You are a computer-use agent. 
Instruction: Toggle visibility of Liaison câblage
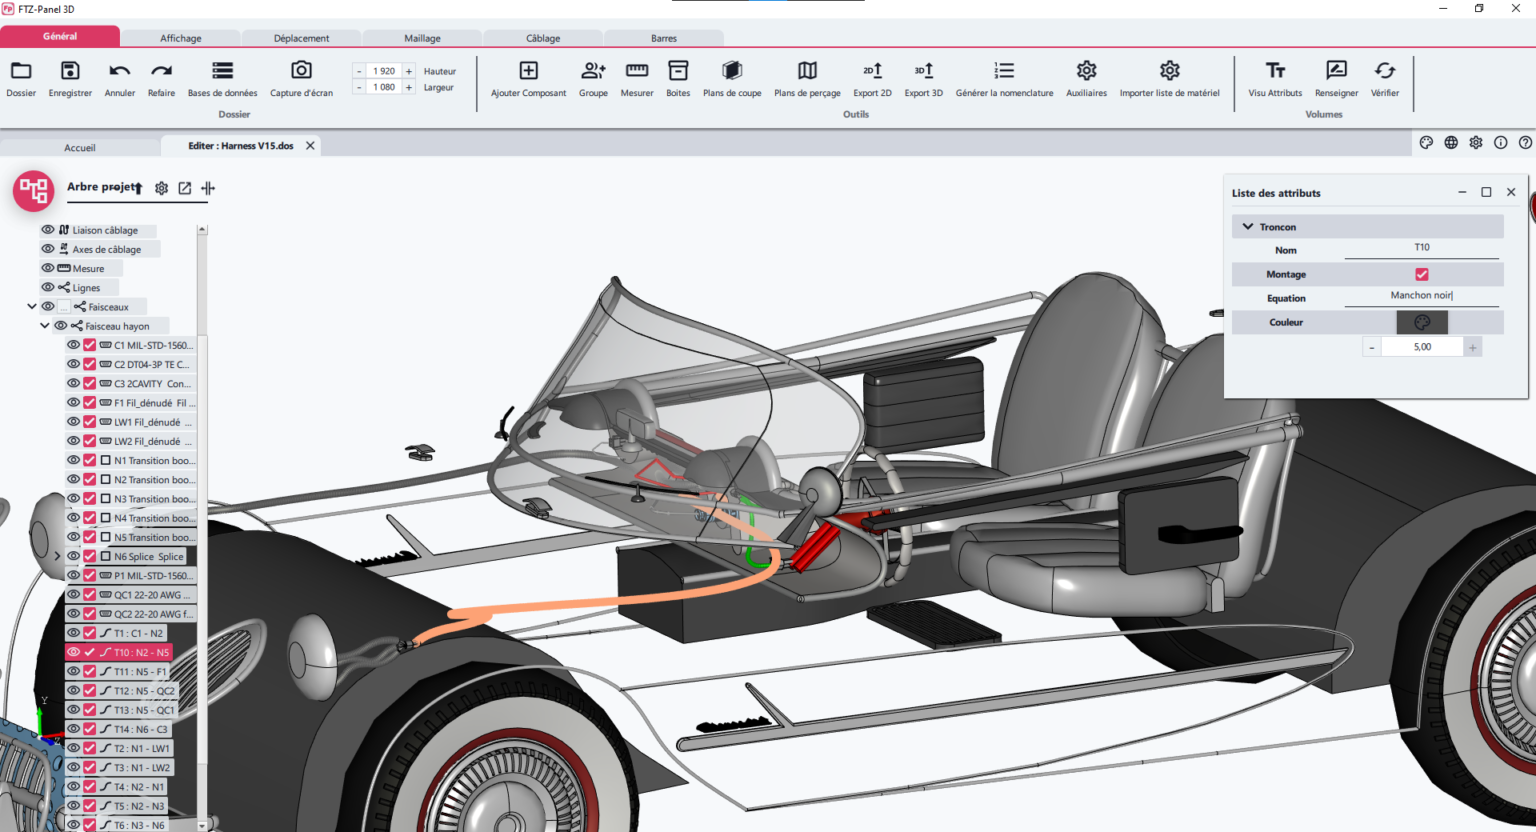click(47, 229)
